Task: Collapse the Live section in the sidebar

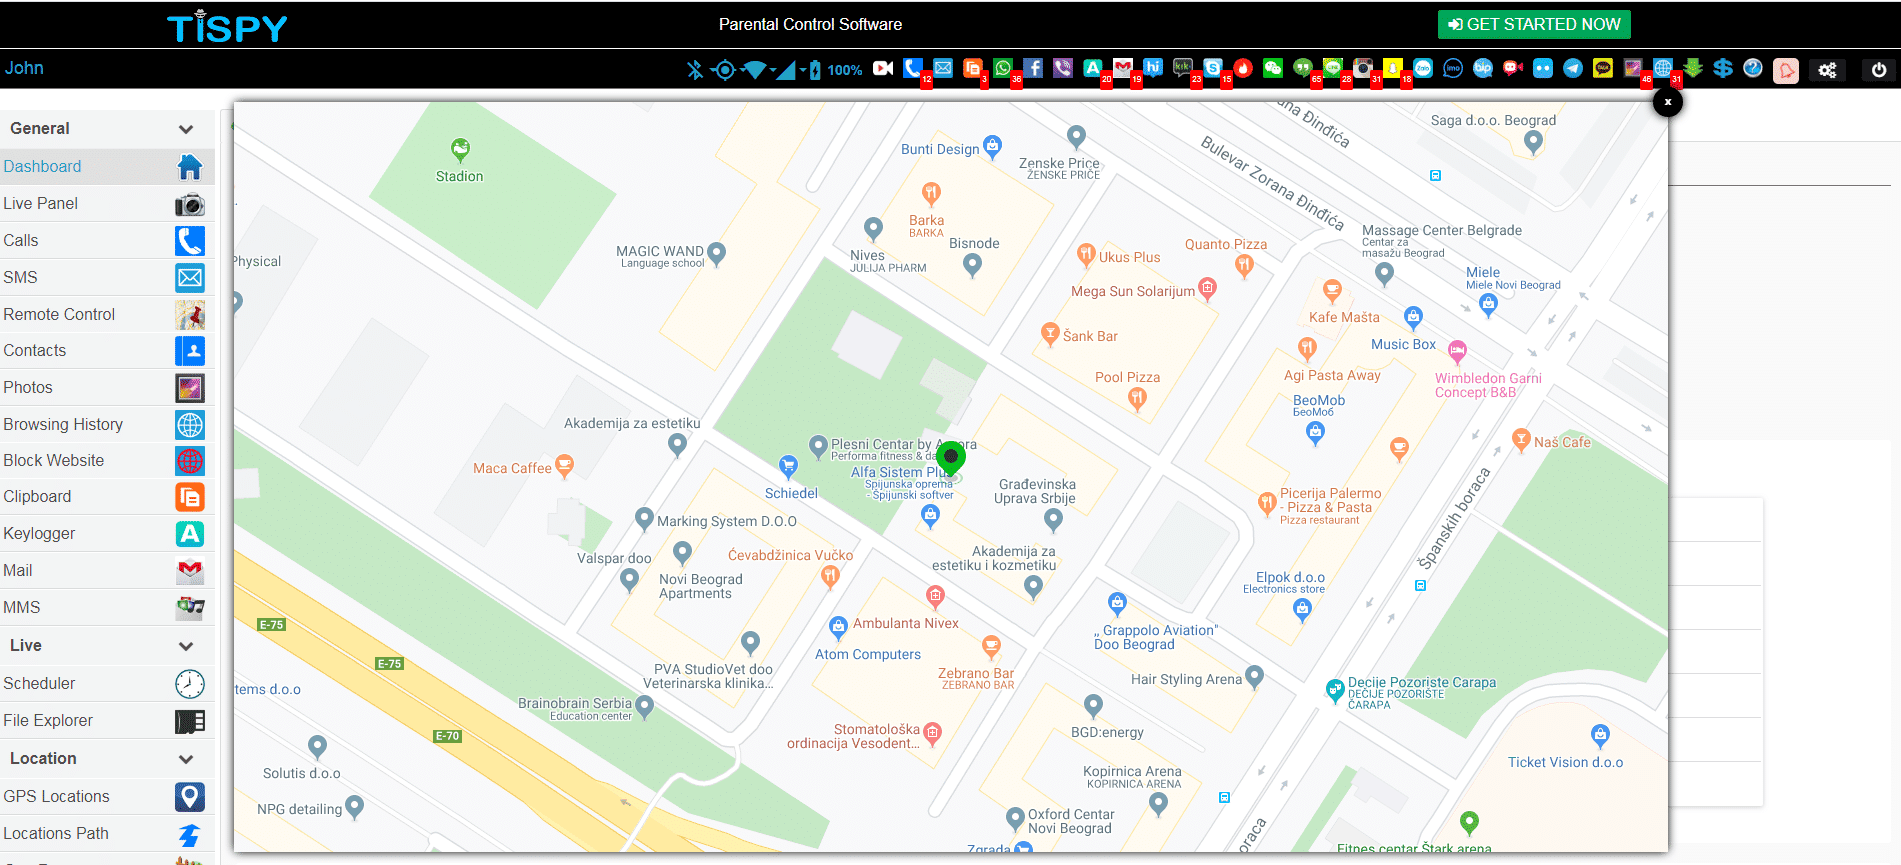Action: (x=185, y=646)
